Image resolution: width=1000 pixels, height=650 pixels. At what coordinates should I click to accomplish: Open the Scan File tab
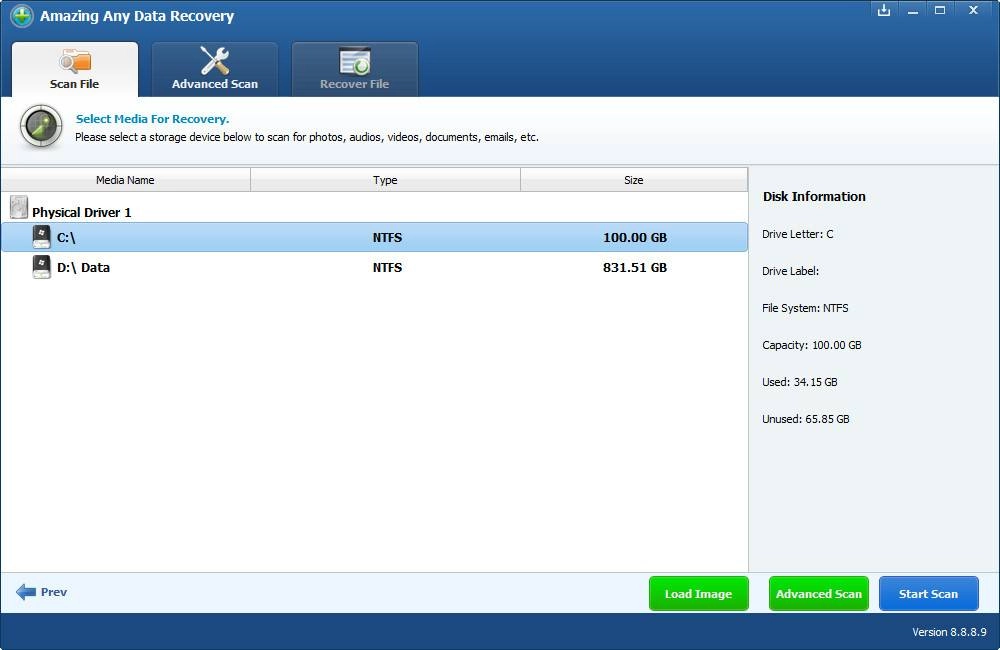click(x=75, y=70)
